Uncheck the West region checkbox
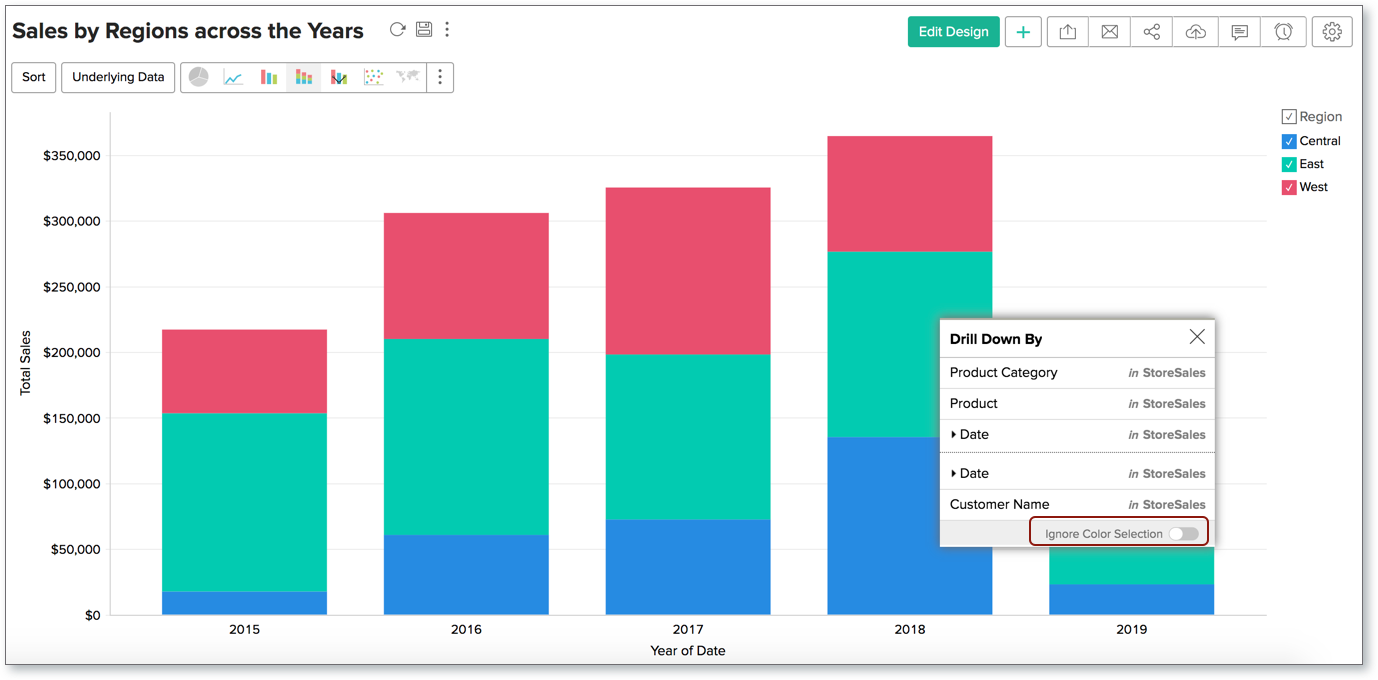This screenshot has width=1378, height=680. 1289,187
